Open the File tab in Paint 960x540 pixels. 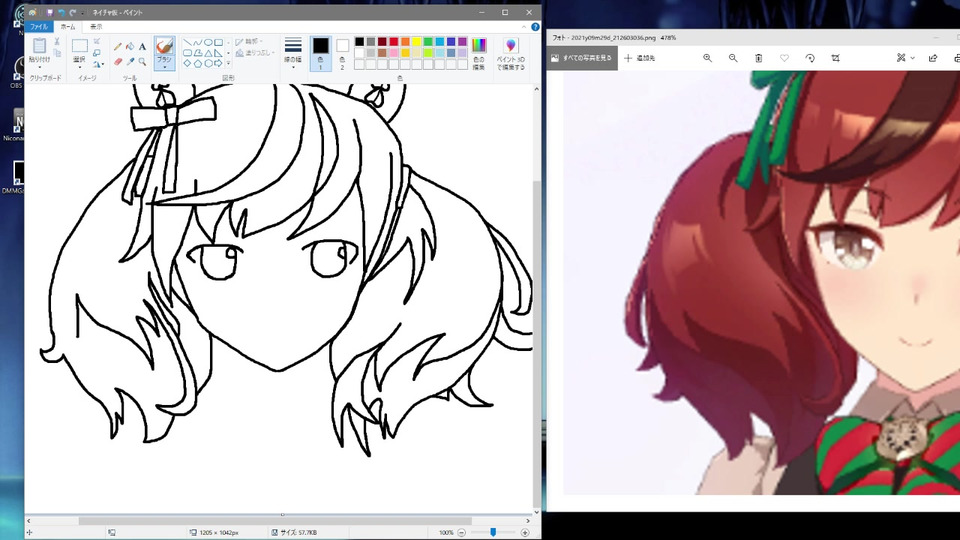(39, 27)
